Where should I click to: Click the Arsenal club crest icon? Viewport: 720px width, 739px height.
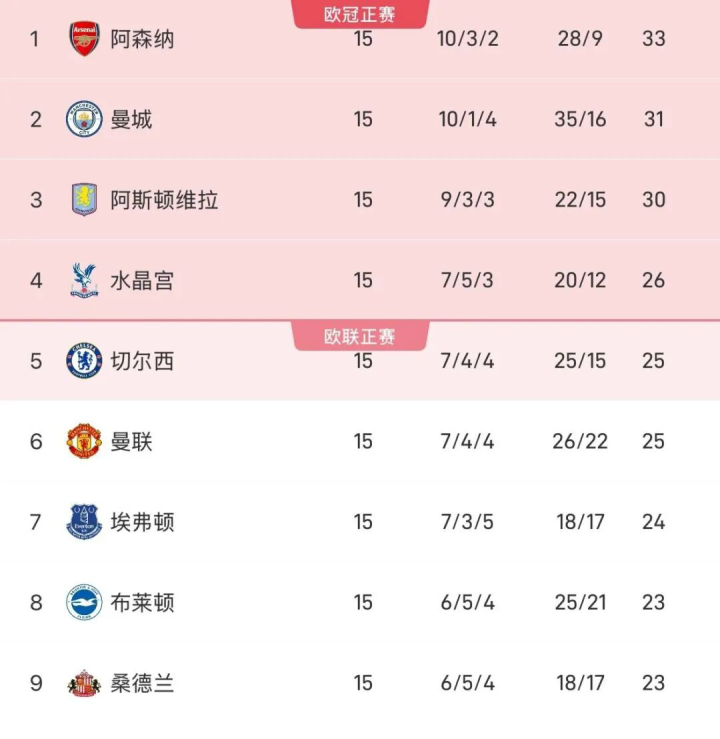tap(84, 39)
